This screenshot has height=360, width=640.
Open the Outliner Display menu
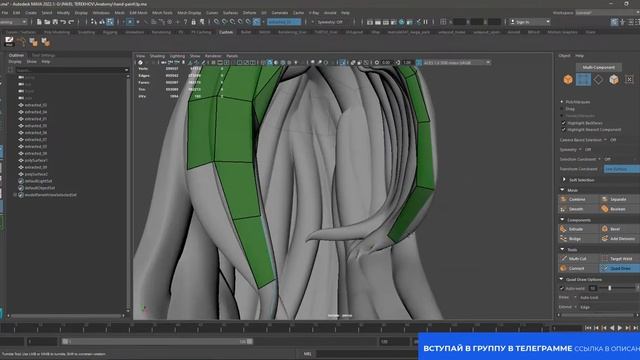tap(15, 62)
